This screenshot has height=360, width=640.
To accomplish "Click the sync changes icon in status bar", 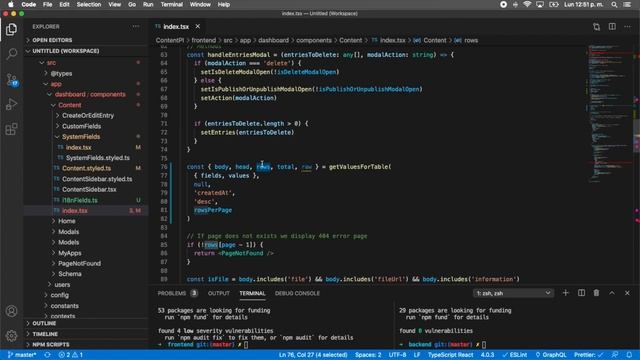I will click(x=47, y=355).
